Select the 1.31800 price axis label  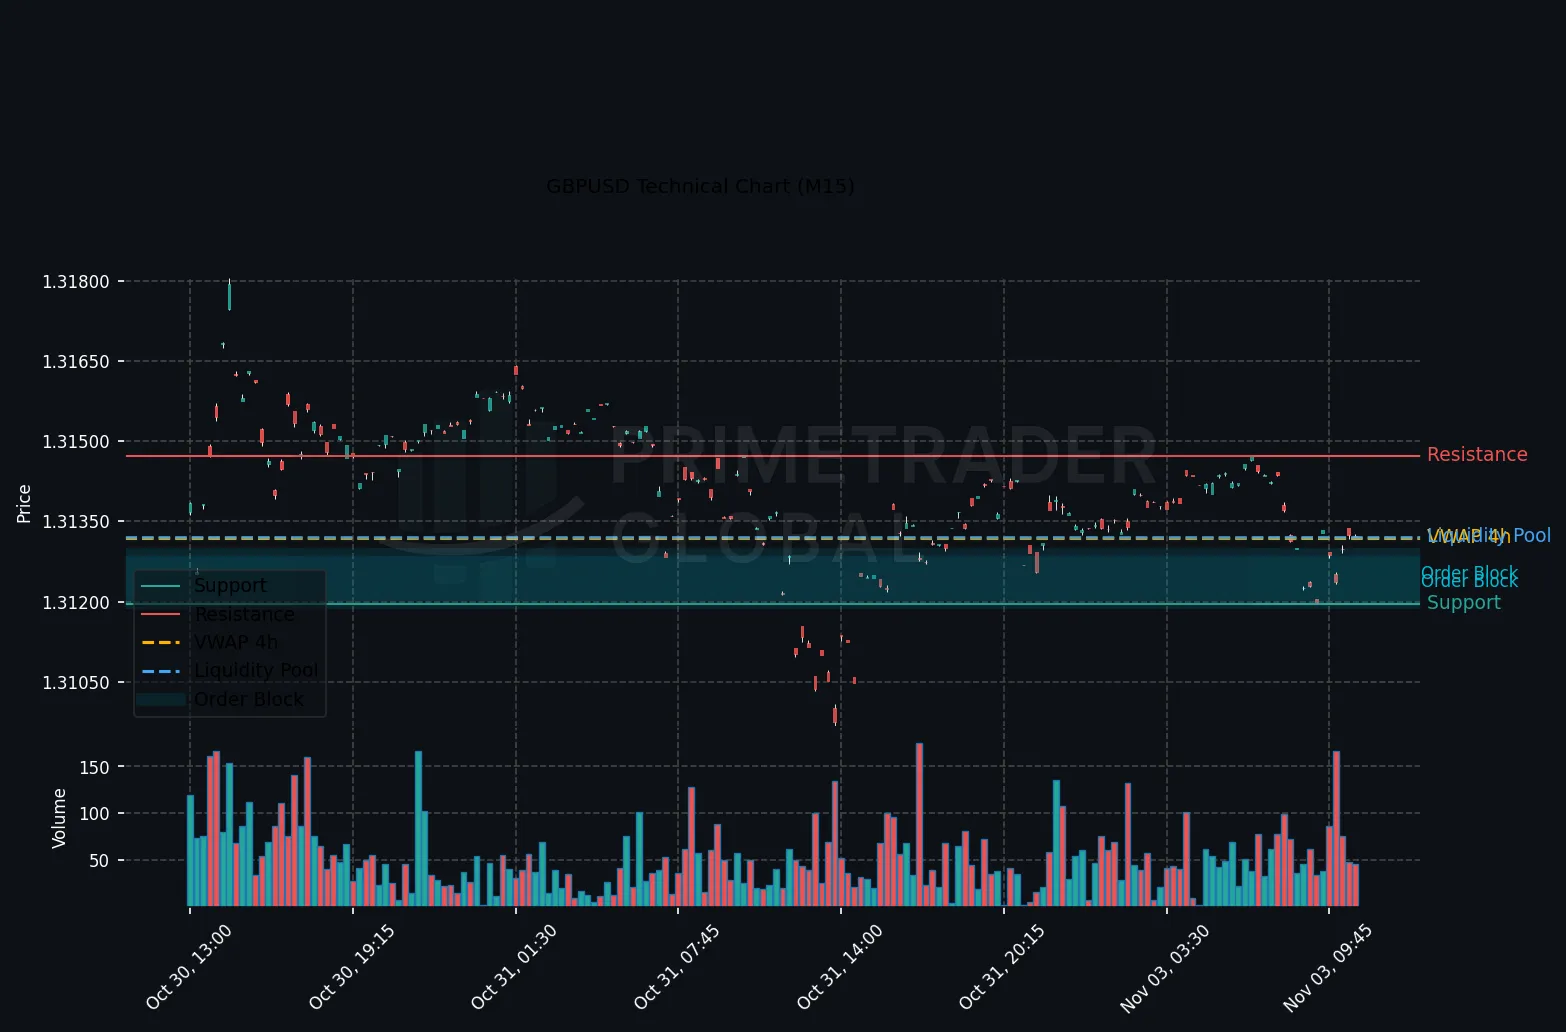(76, 281)
